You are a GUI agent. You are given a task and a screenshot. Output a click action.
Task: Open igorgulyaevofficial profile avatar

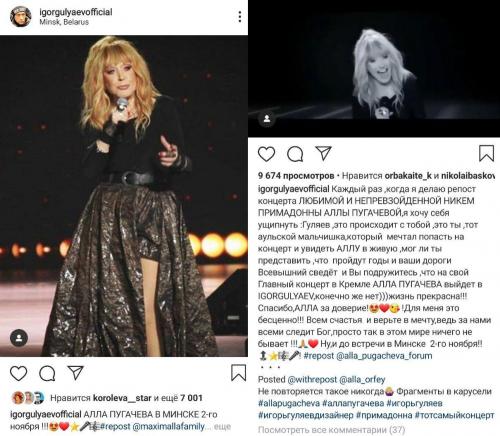pyautogui.click(x=21, y=17)
